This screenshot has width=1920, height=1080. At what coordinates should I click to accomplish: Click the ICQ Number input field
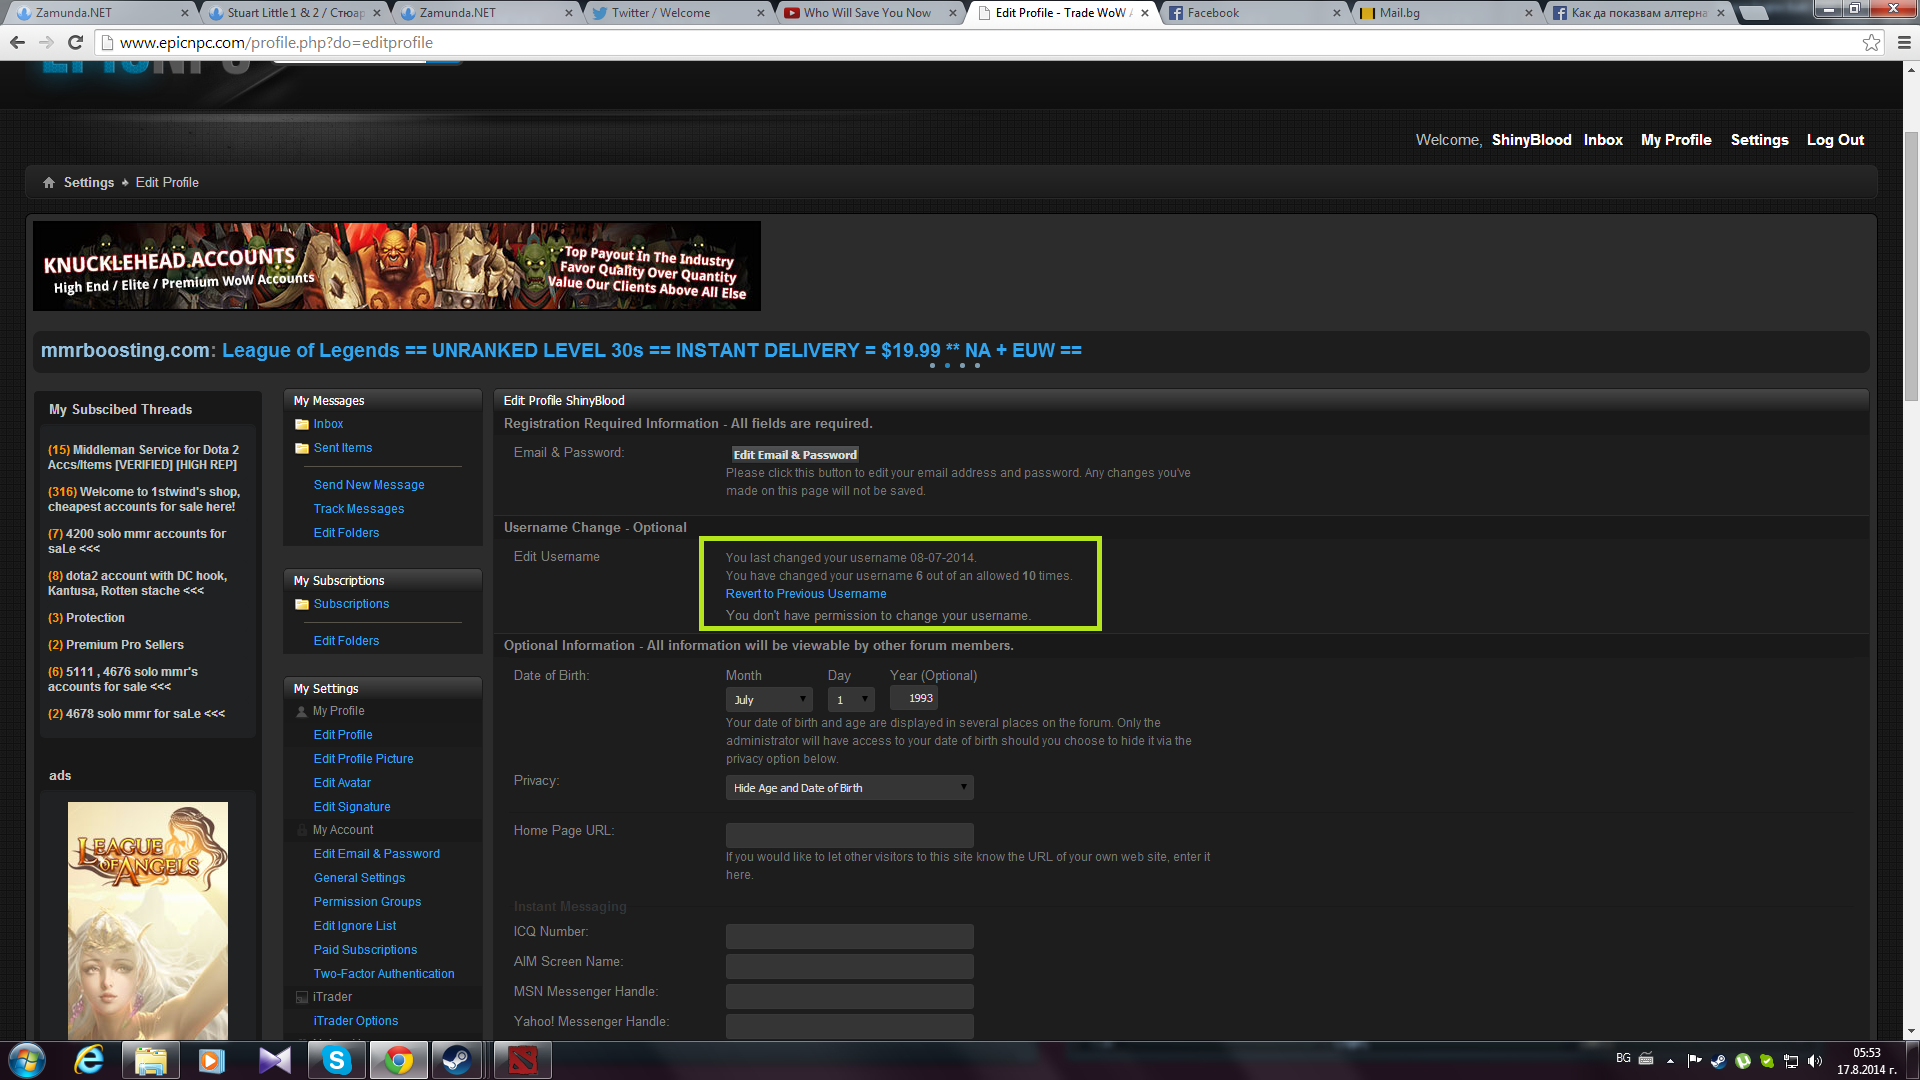[x=849, y=936]
